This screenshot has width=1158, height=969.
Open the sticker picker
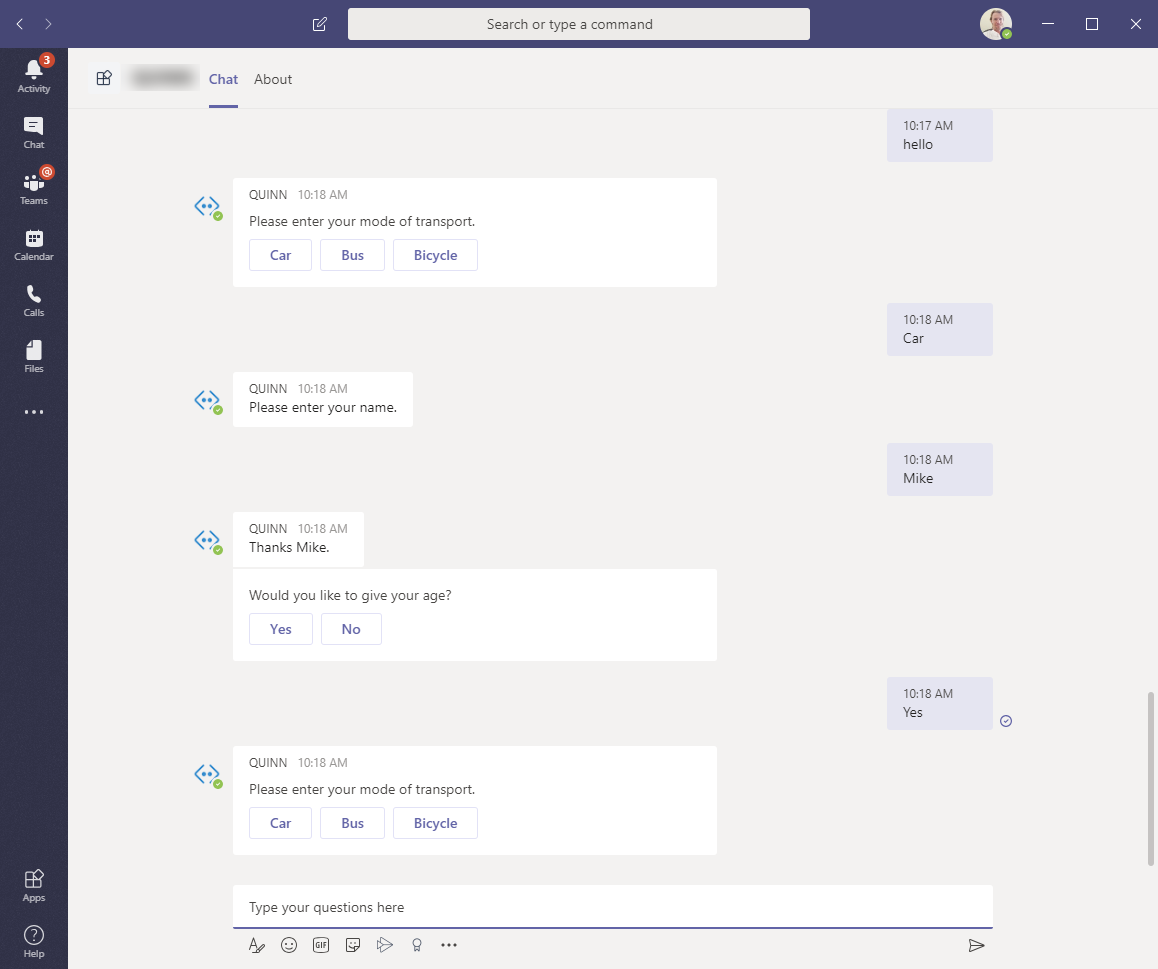pos(353,944)
